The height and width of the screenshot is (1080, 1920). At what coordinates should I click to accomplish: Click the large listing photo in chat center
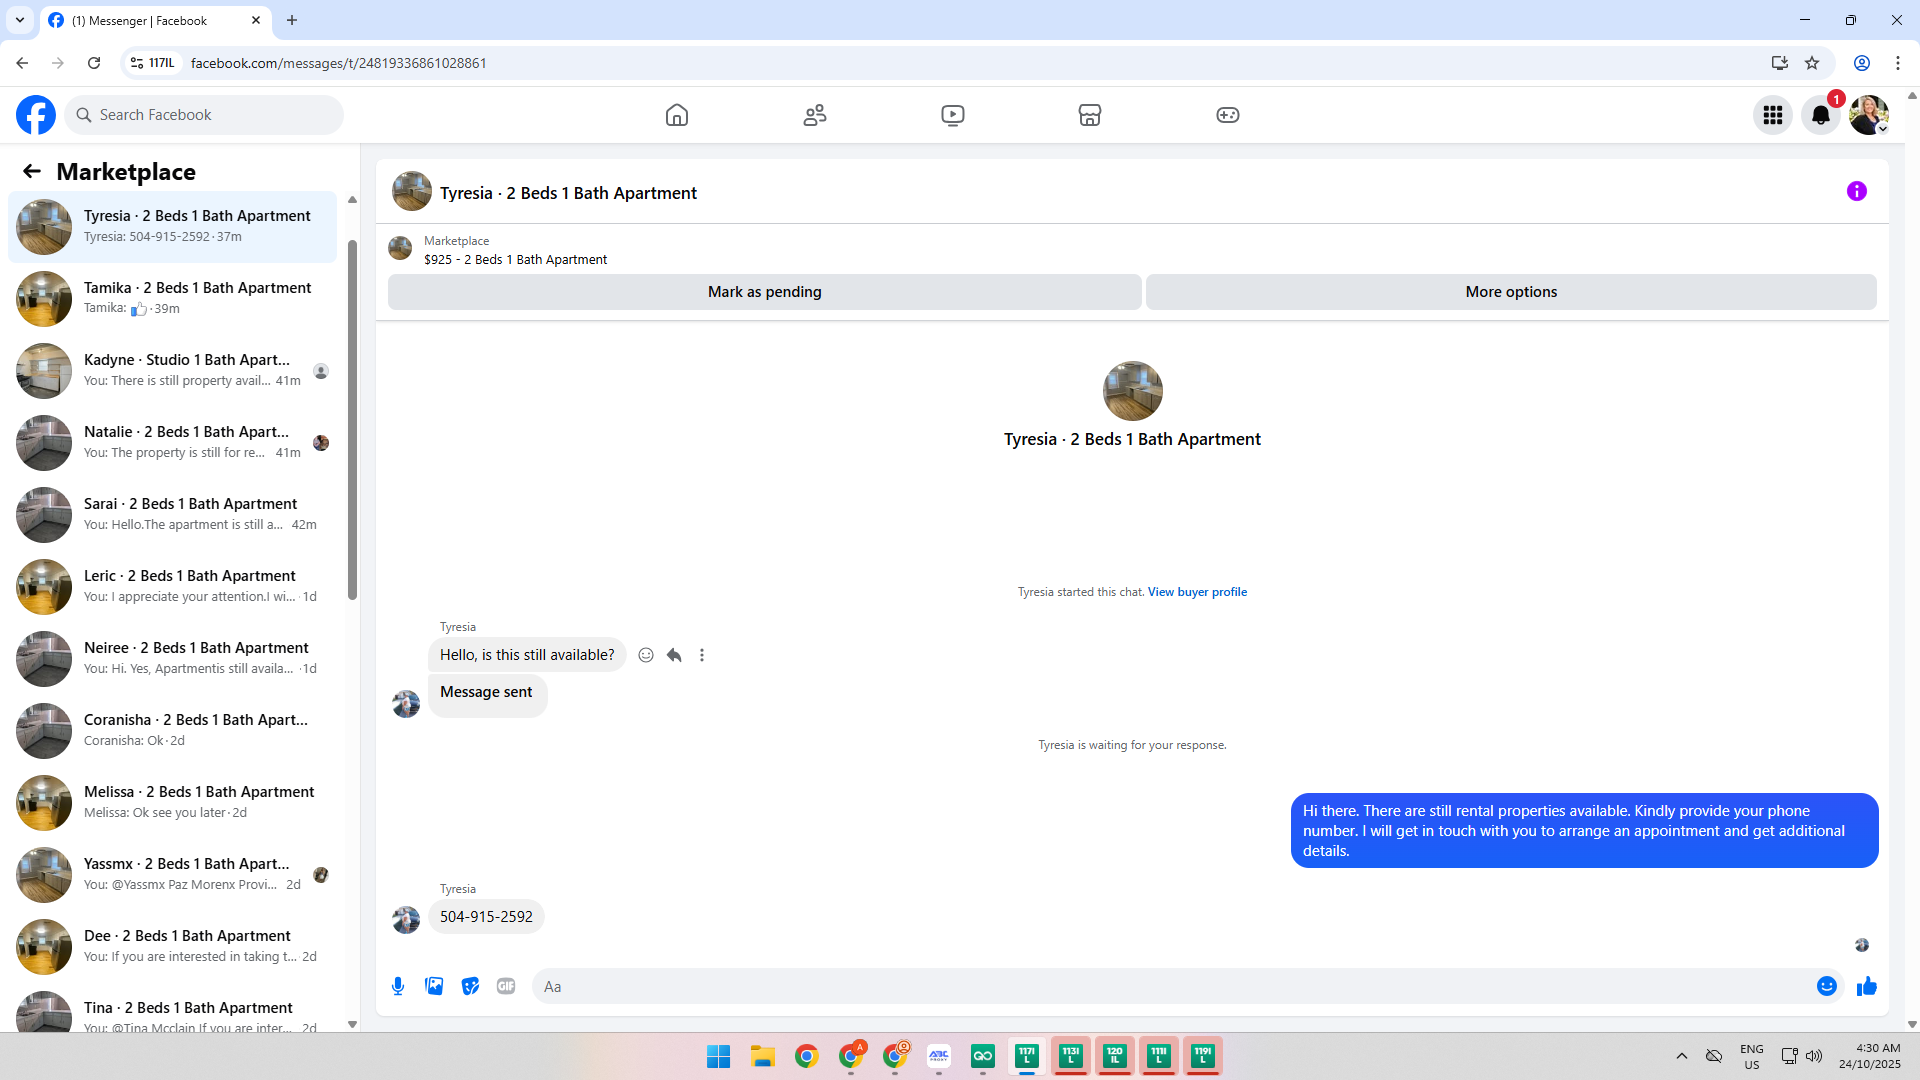pos(1132,391)
